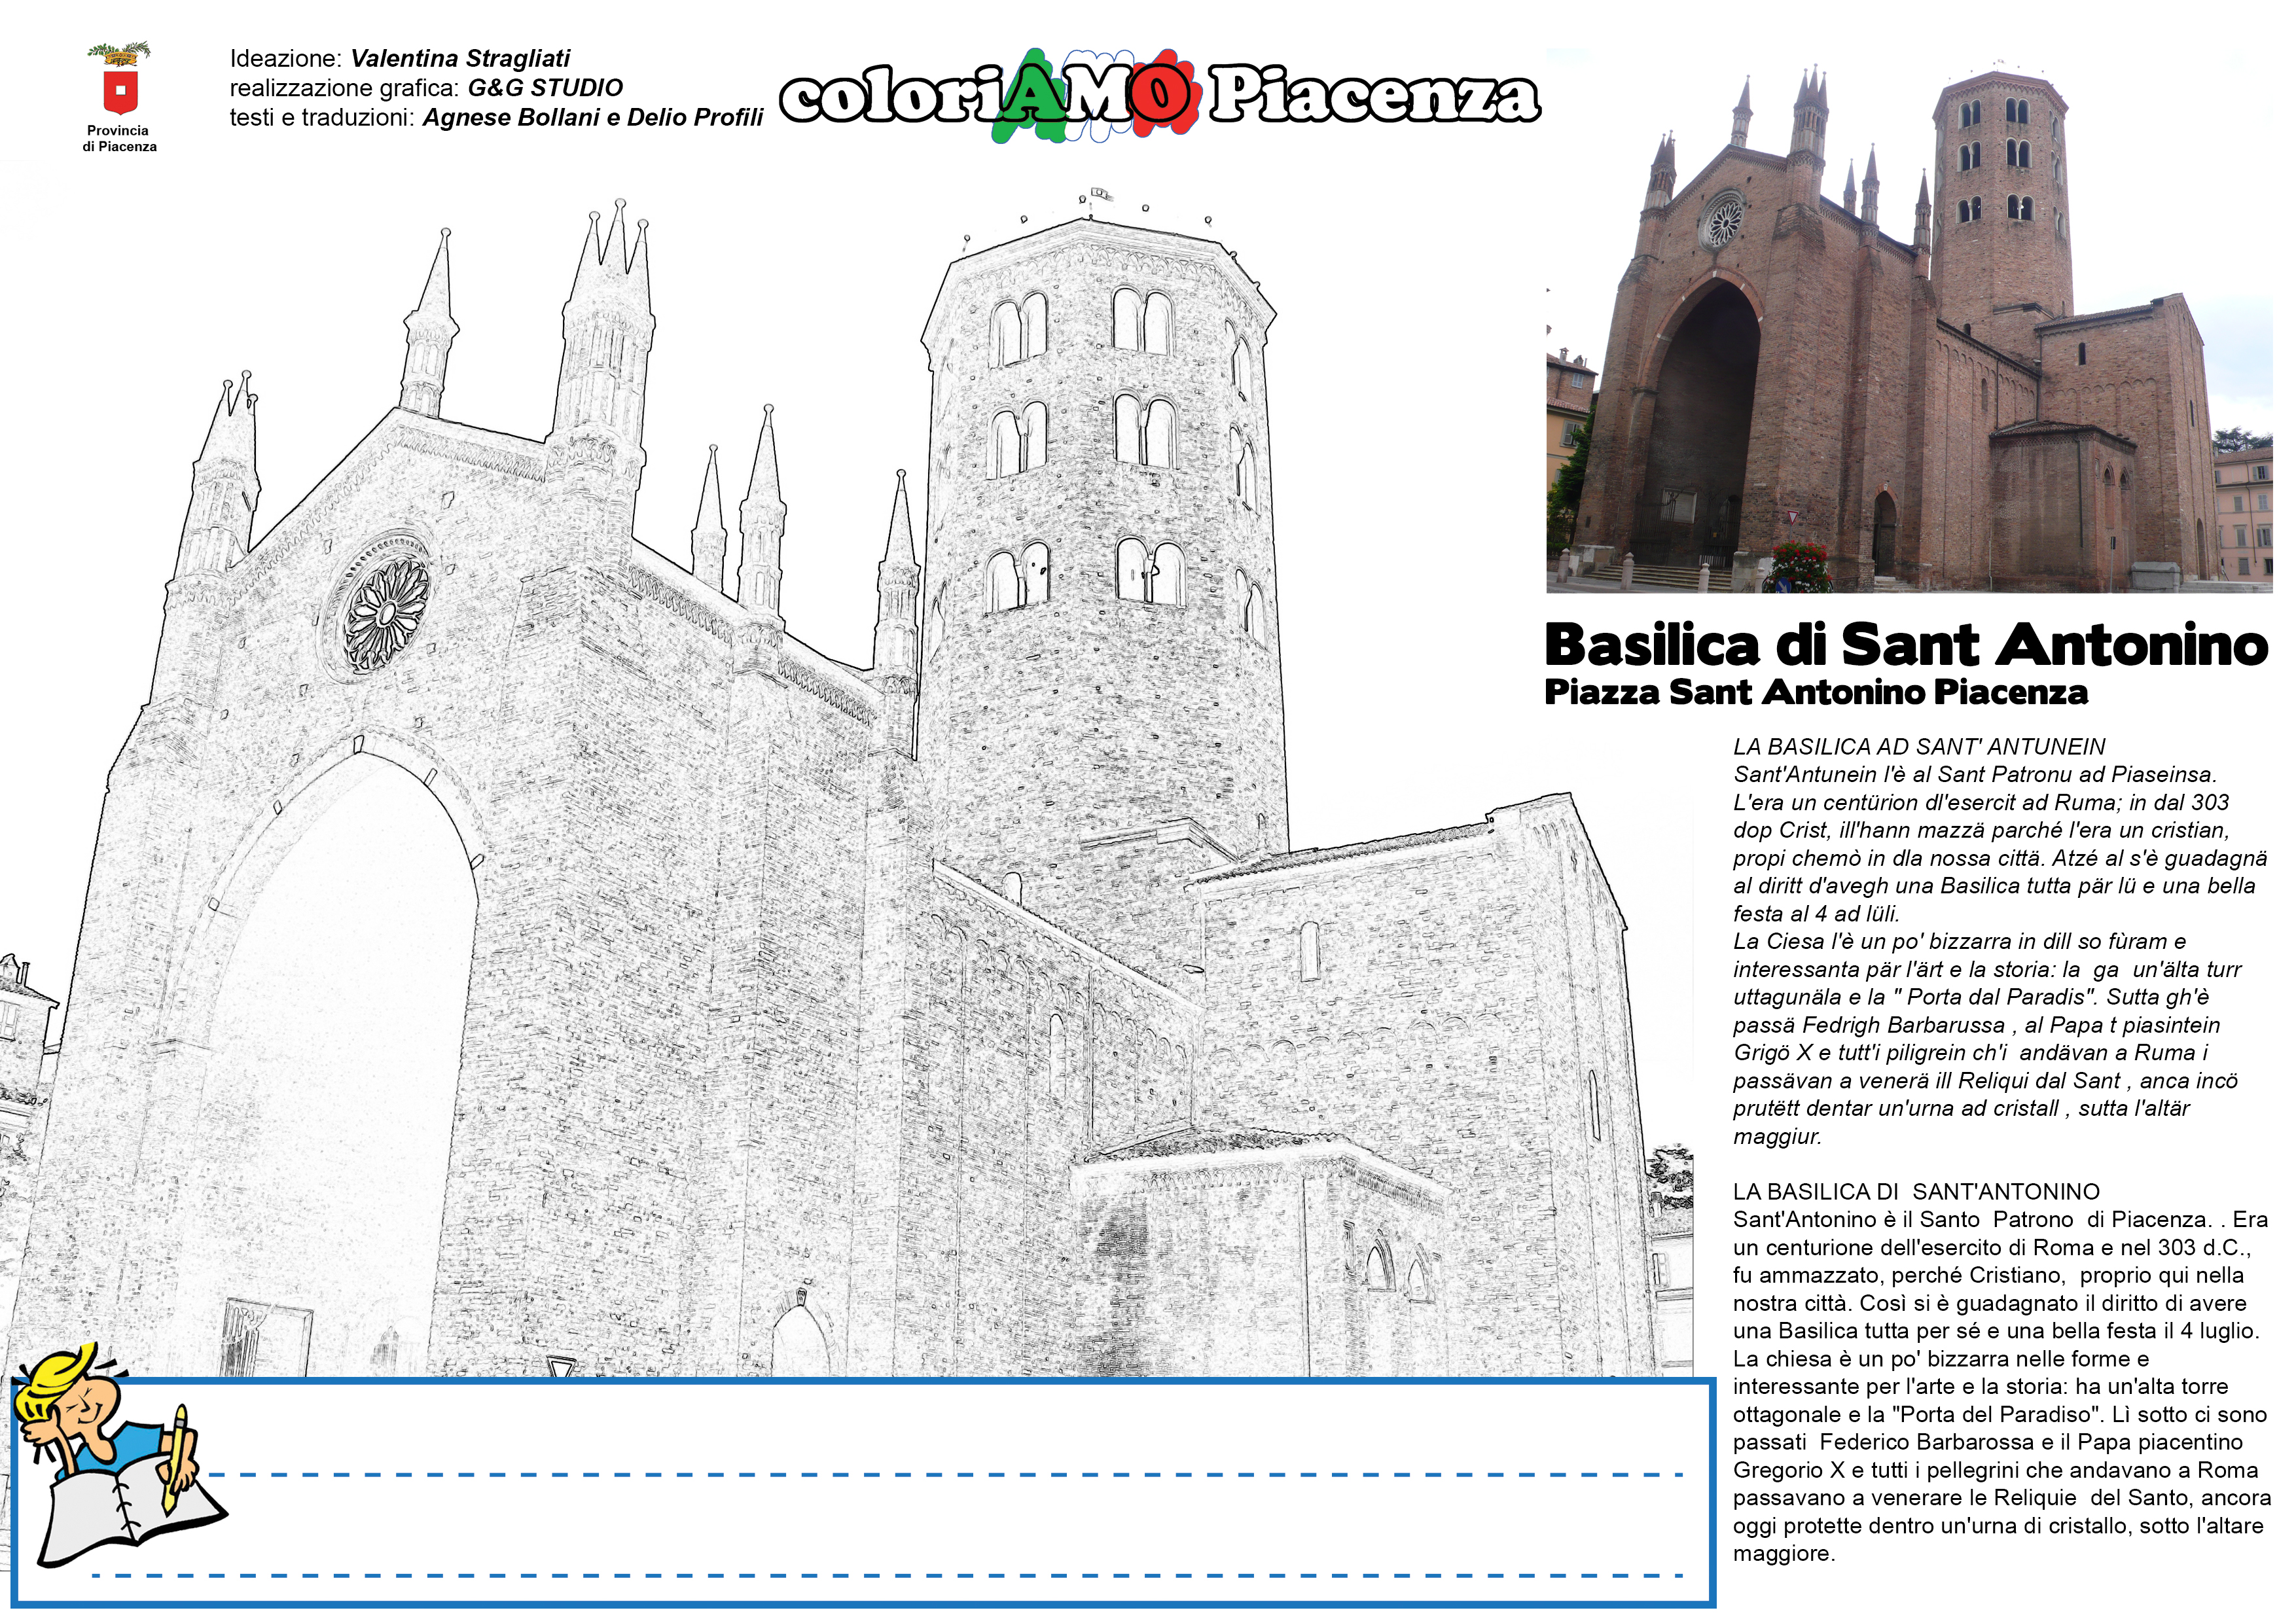Click the color photo of the basilica
This screenshot has height=1623, width=2296.
click(x=1909, y=320)
